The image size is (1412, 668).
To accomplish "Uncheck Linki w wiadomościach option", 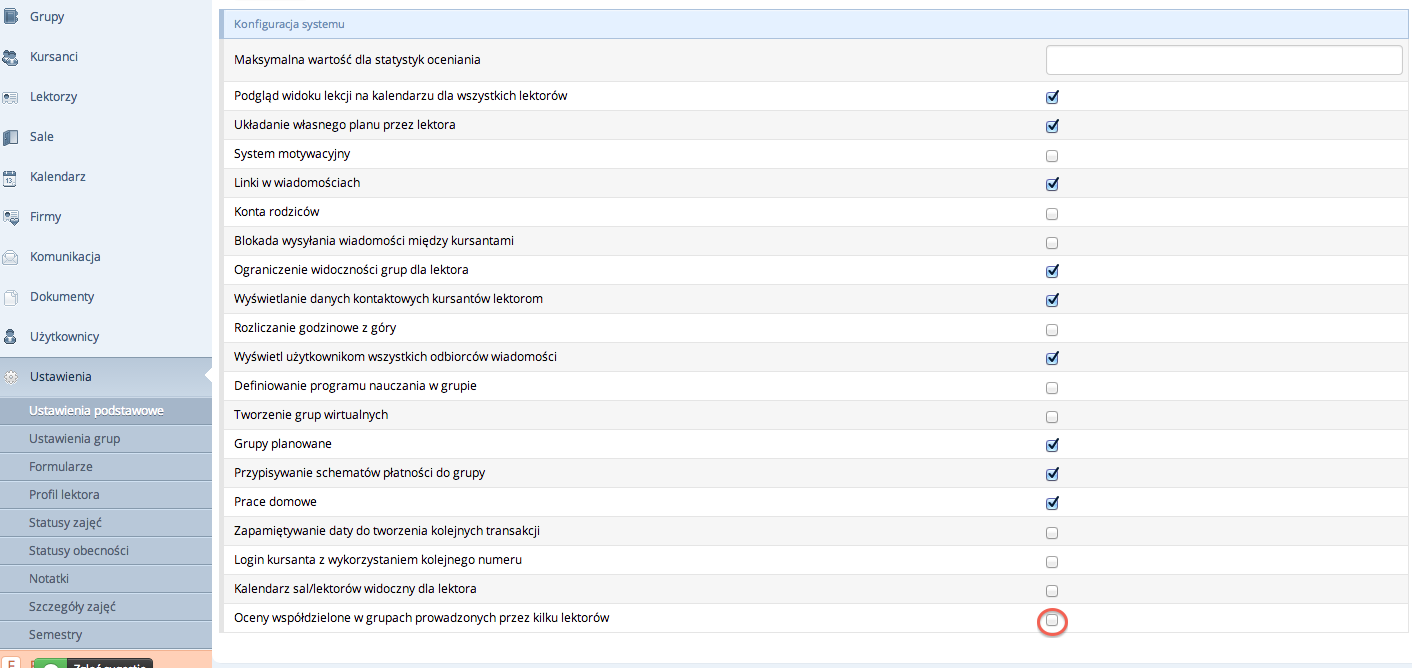I will pos(1052,184).
